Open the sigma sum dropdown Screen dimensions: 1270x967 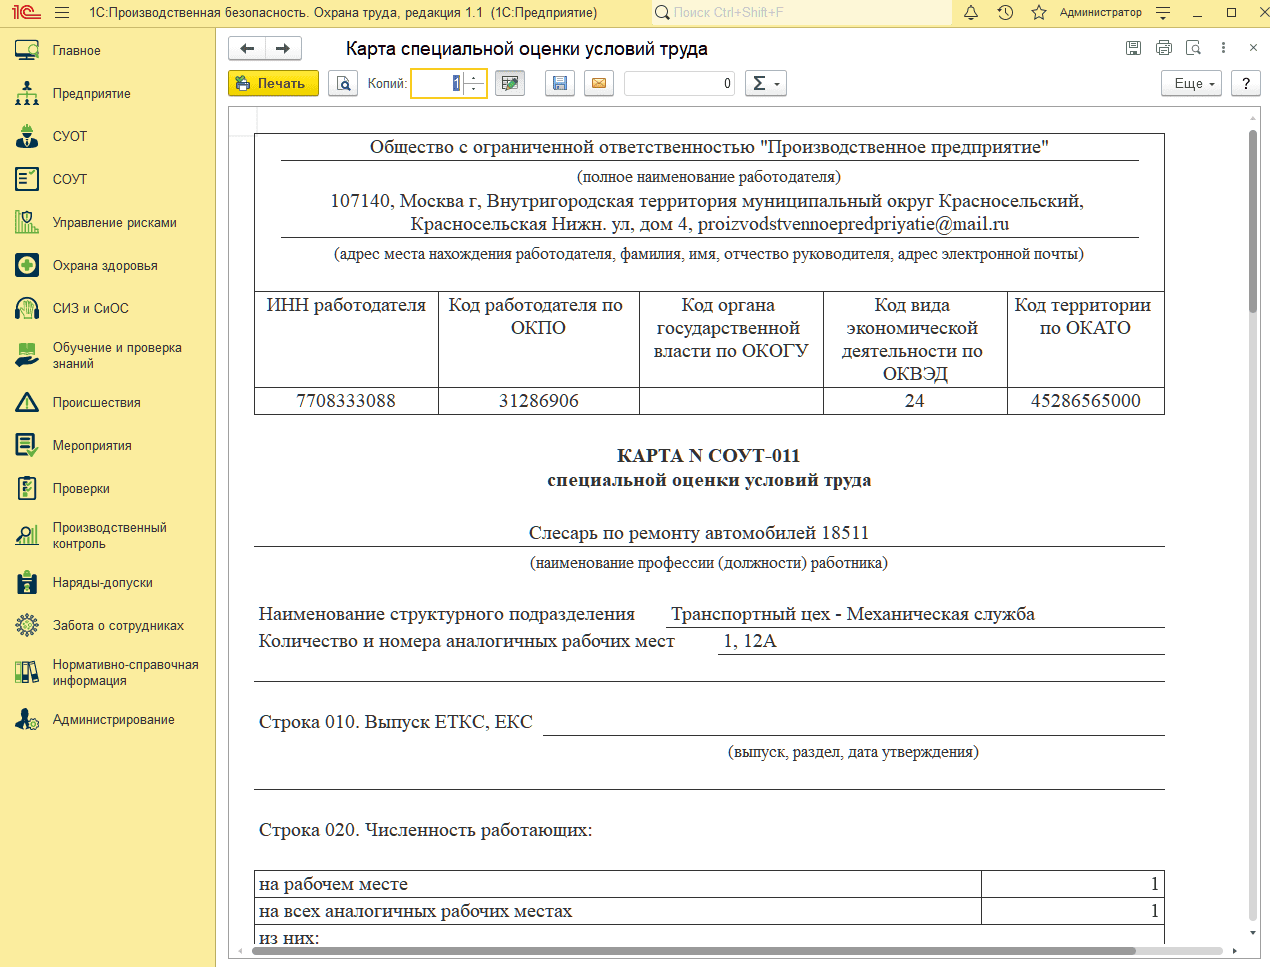(x=766, y=83)
